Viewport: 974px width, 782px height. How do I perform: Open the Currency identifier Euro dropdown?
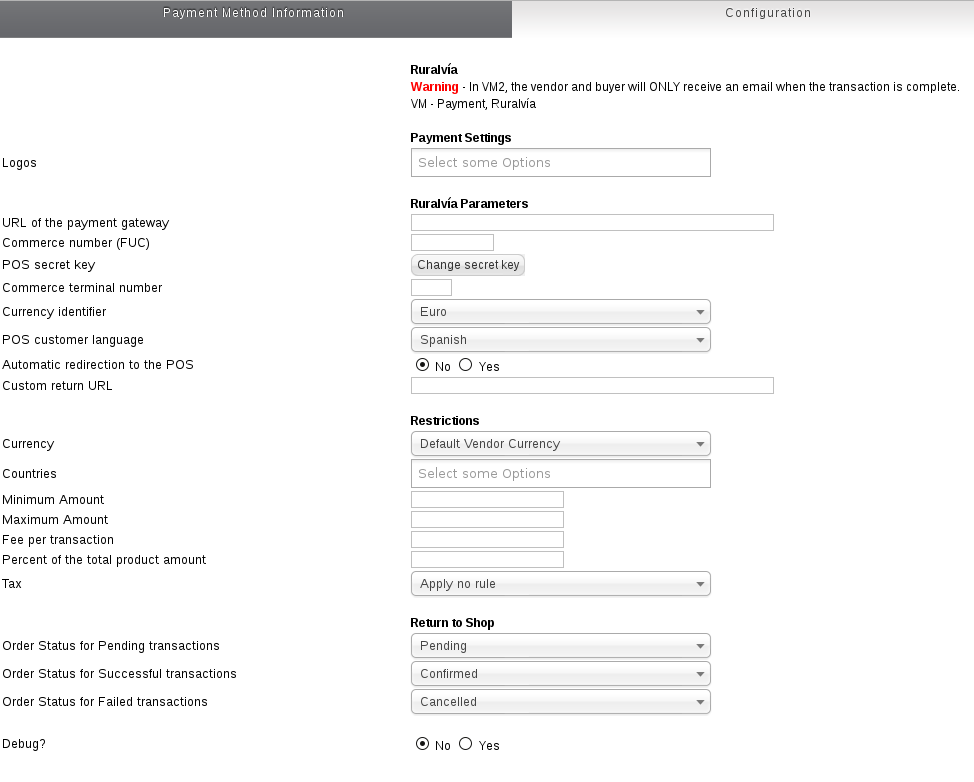[560, 312]
